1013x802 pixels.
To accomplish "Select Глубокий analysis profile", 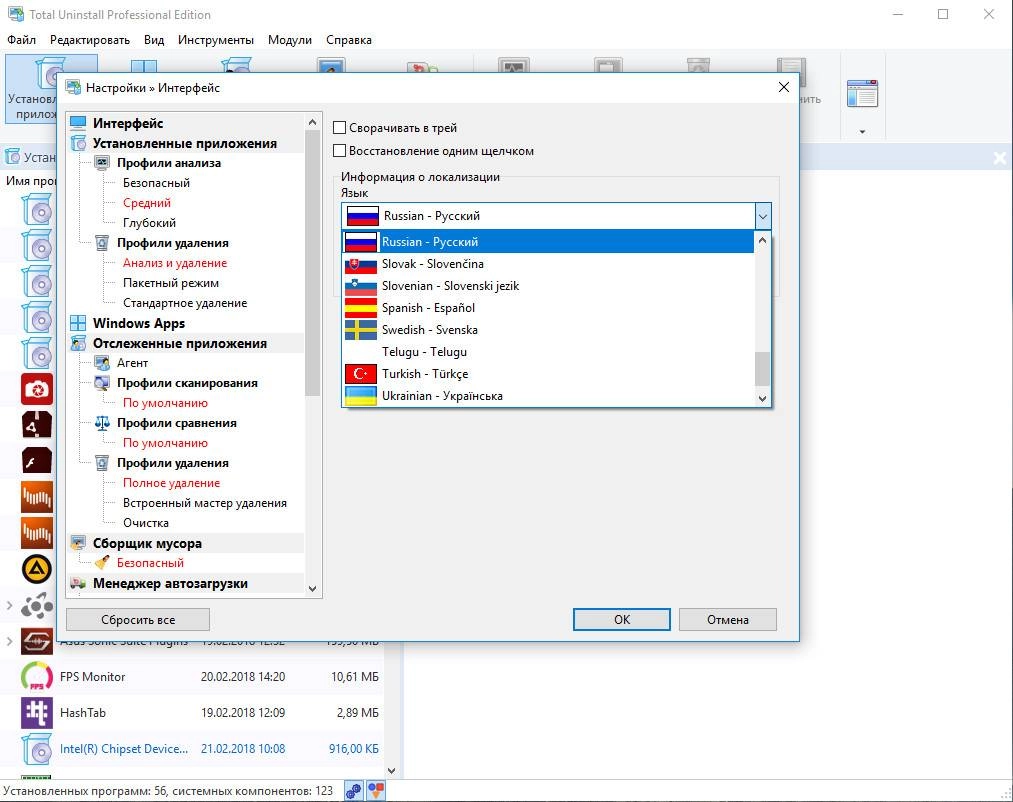I will coord(149,223).
